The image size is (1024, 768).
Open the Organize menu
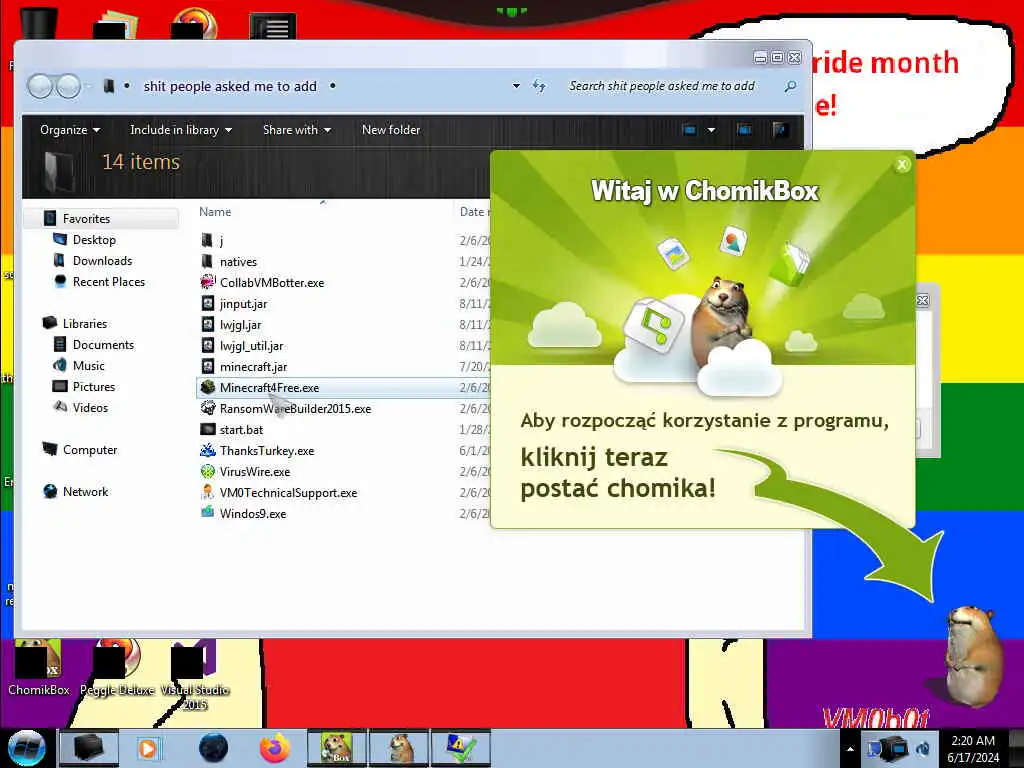(70, 129)
